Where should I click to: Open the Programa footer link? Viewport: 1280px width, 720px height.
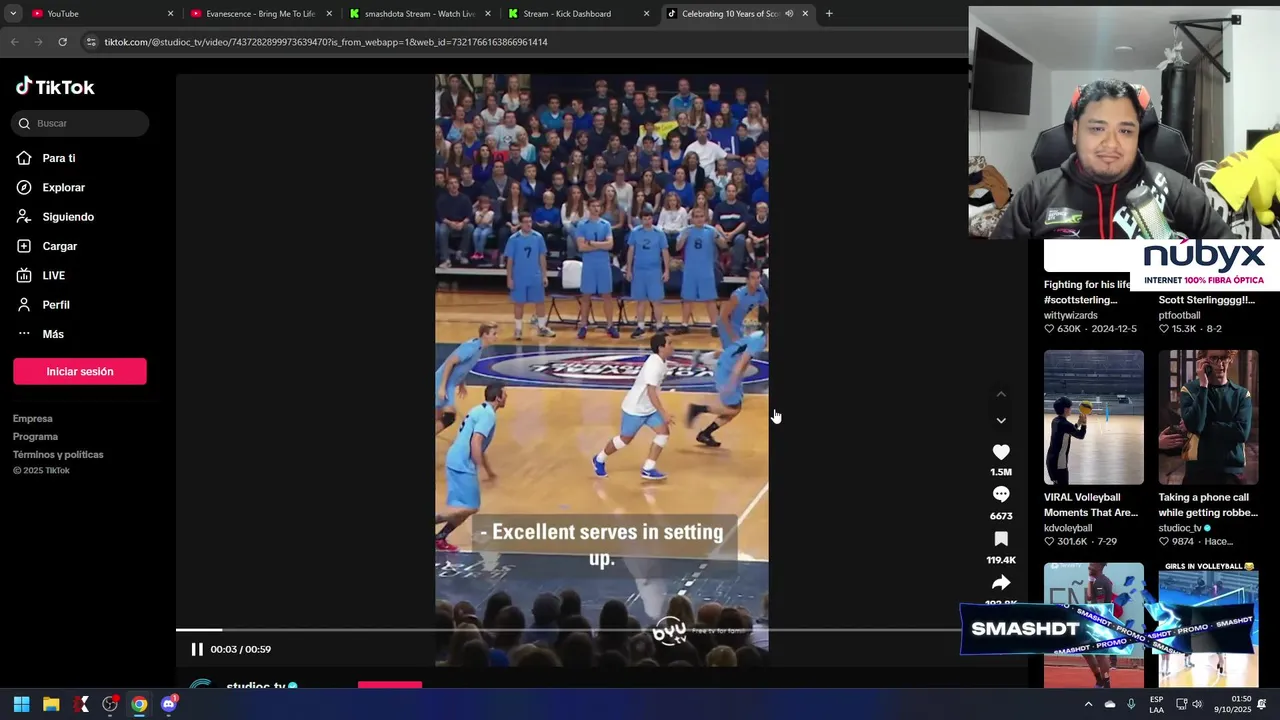click(x=35, y=437)
